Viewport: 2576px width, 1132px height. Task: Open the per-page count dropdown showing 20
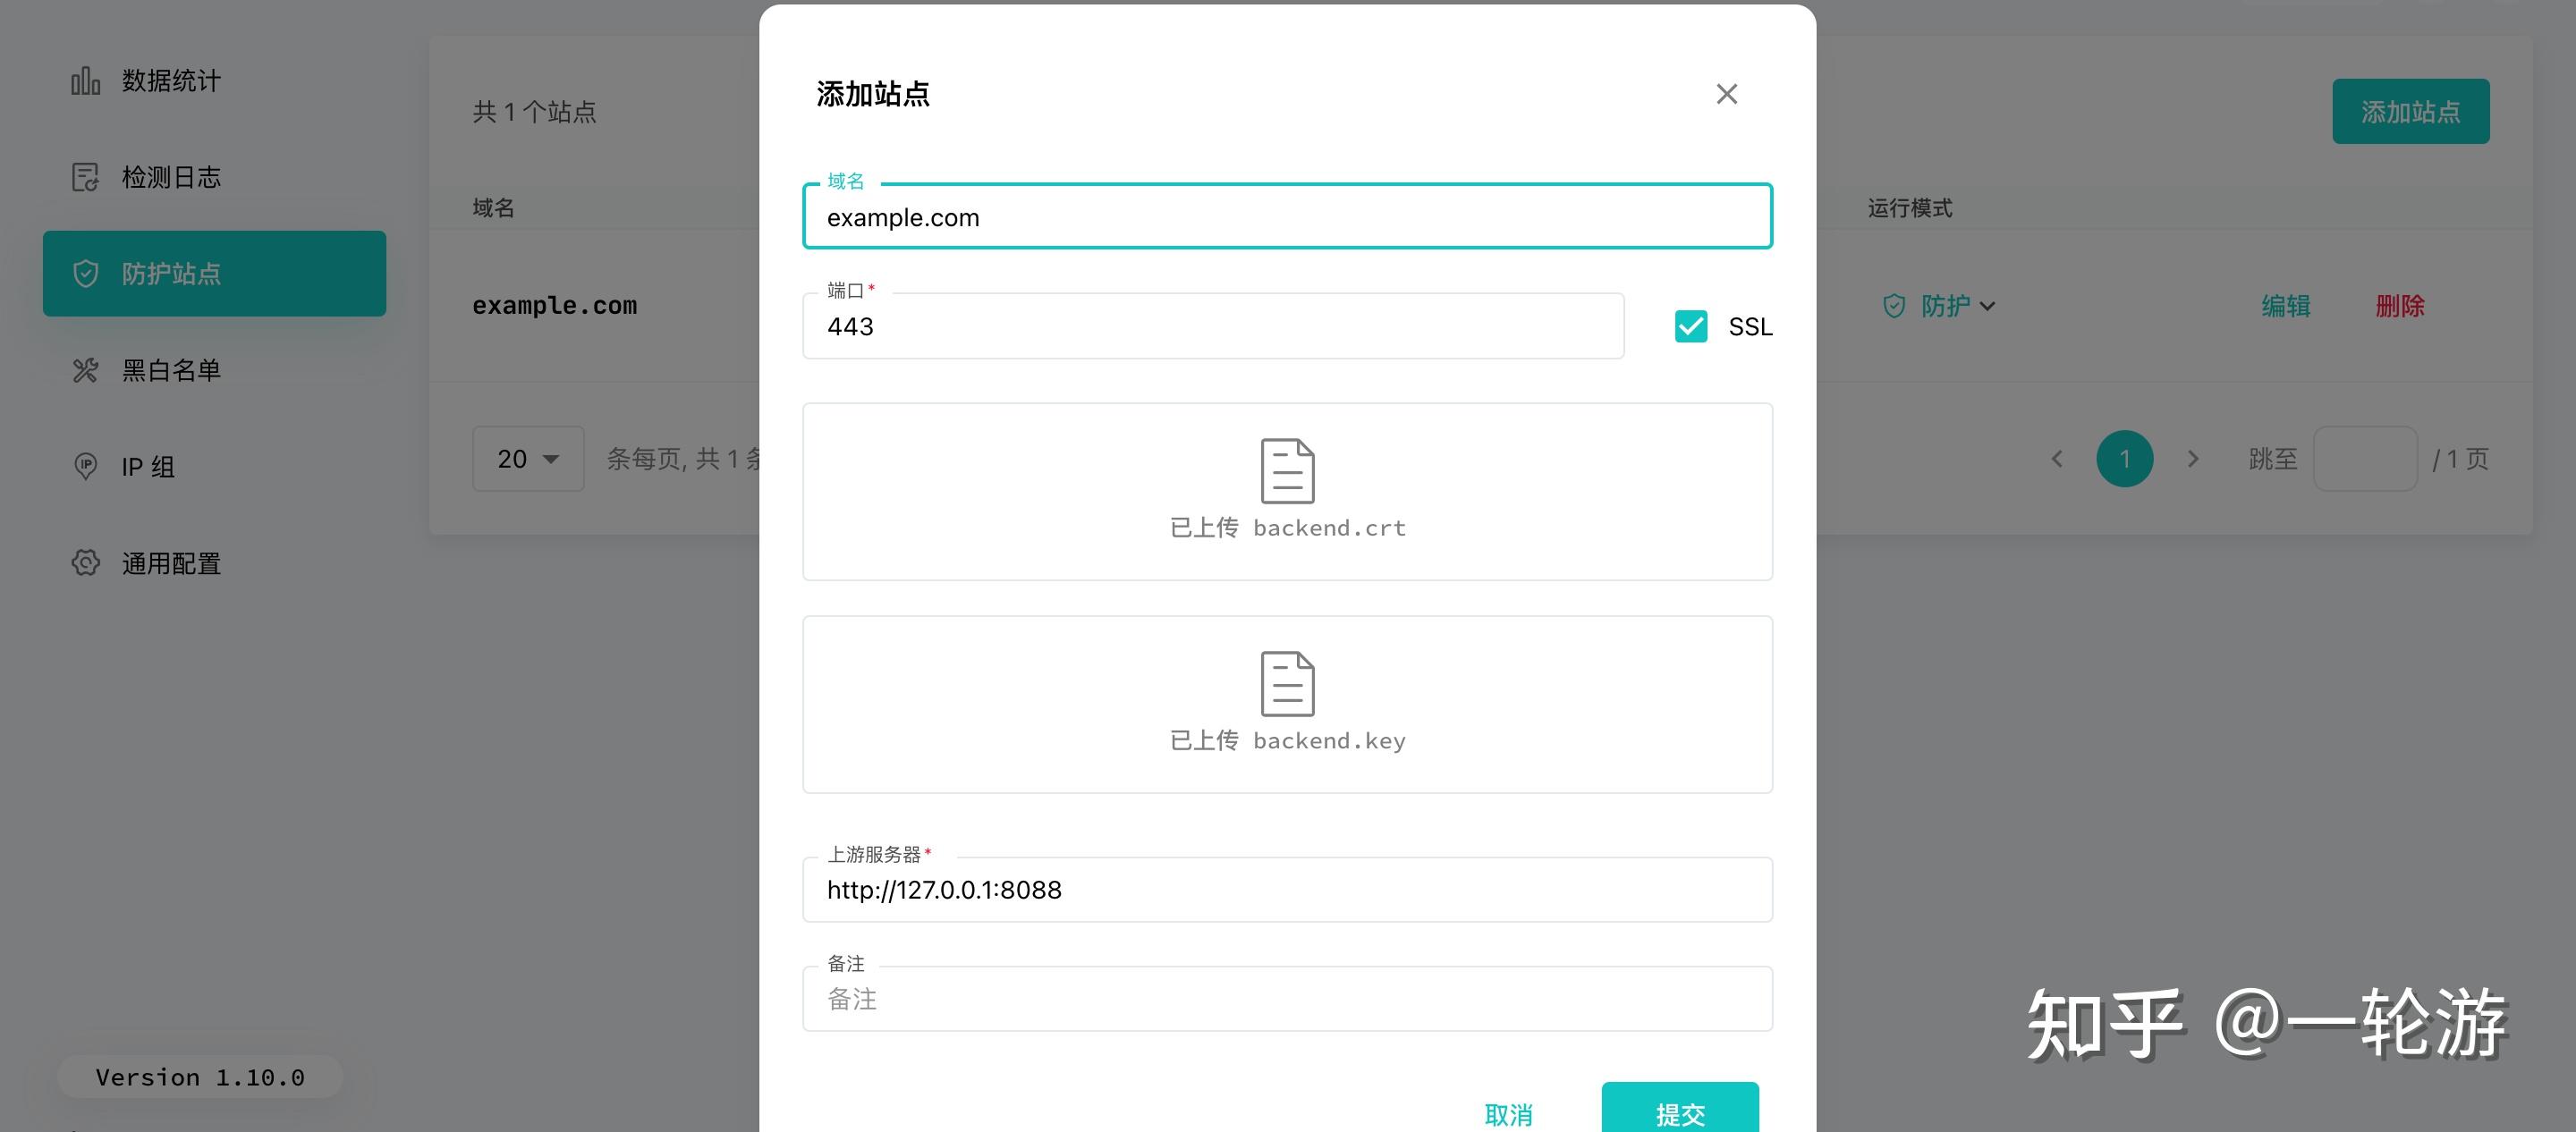[527, 458]
